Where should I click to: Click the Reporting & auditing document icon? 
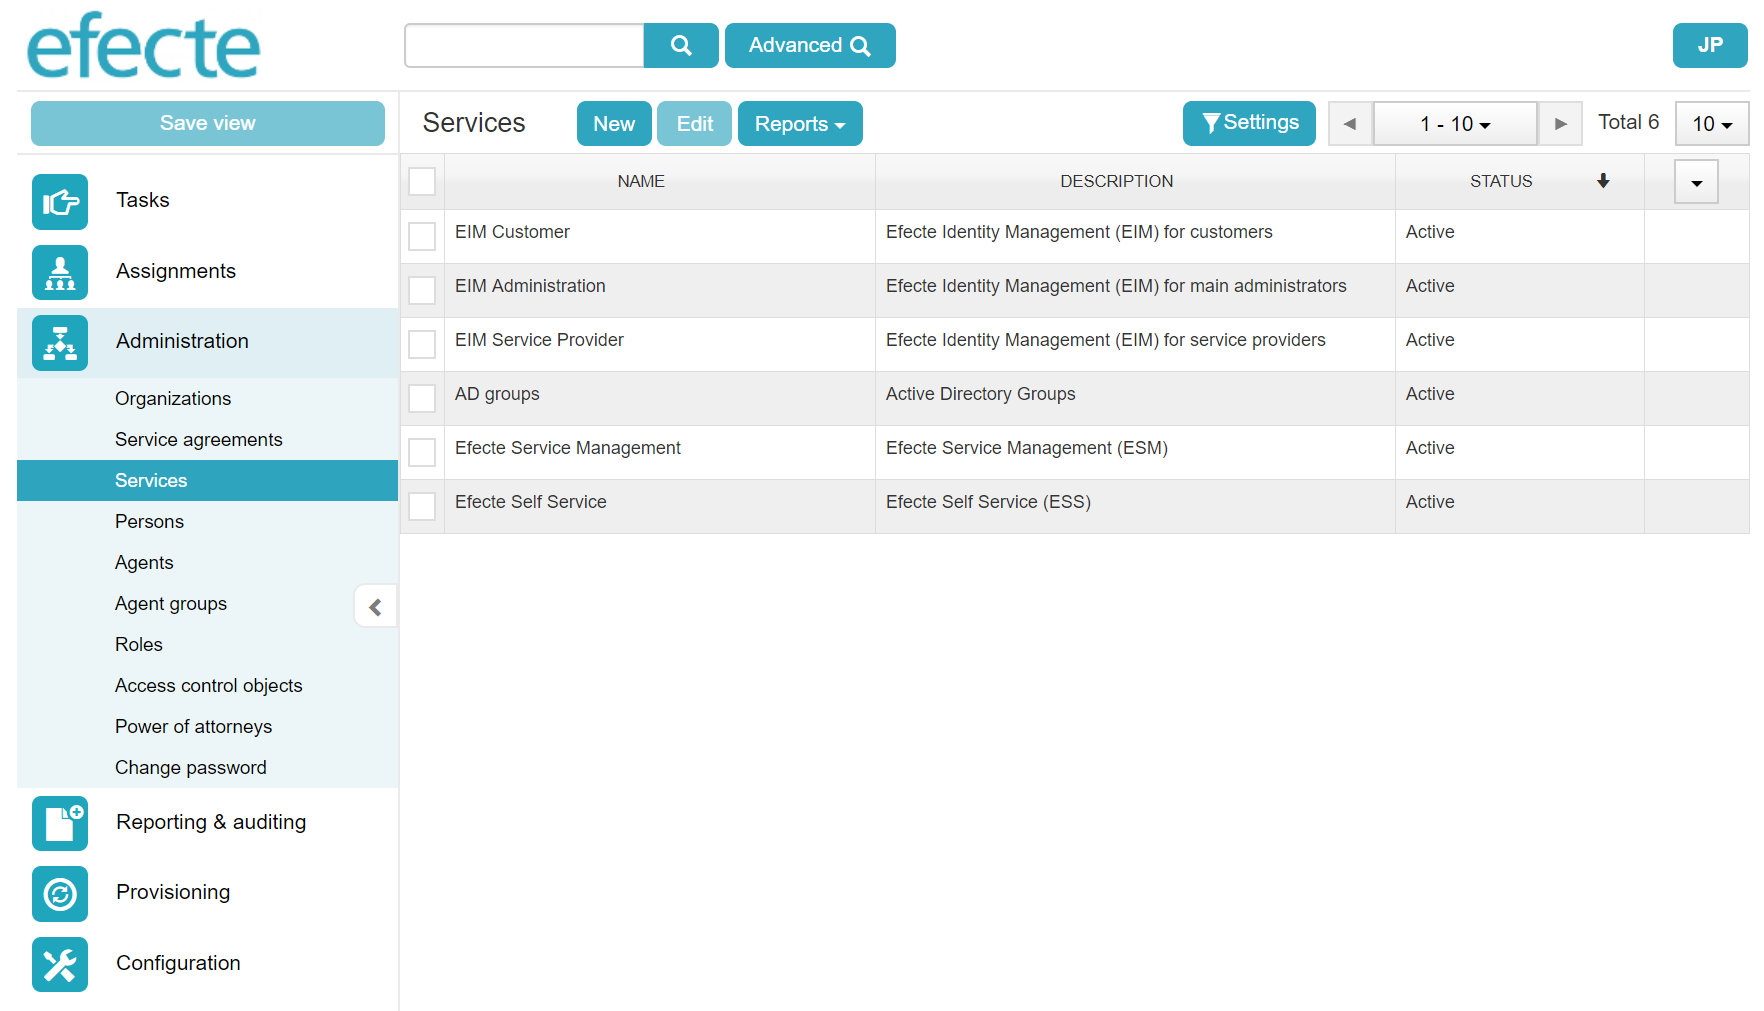click(x=60, y=823)
